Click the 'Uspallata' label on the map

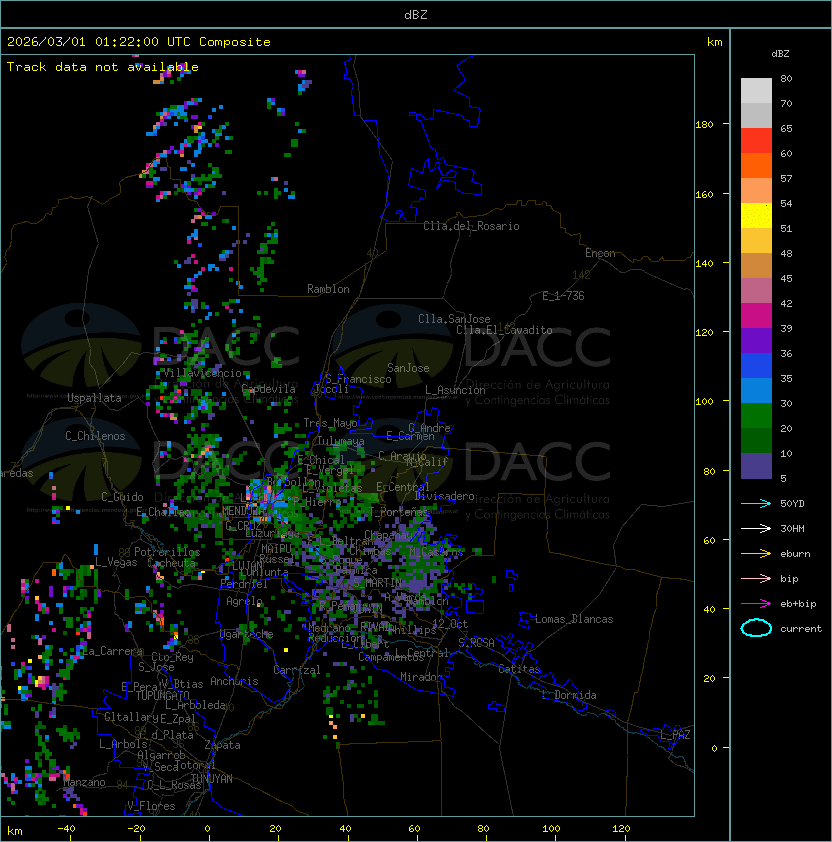(x=94, y=398)
